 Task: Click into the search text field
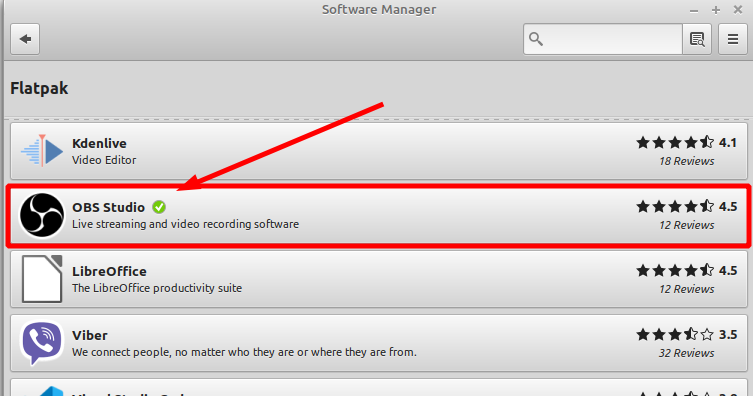613,39
